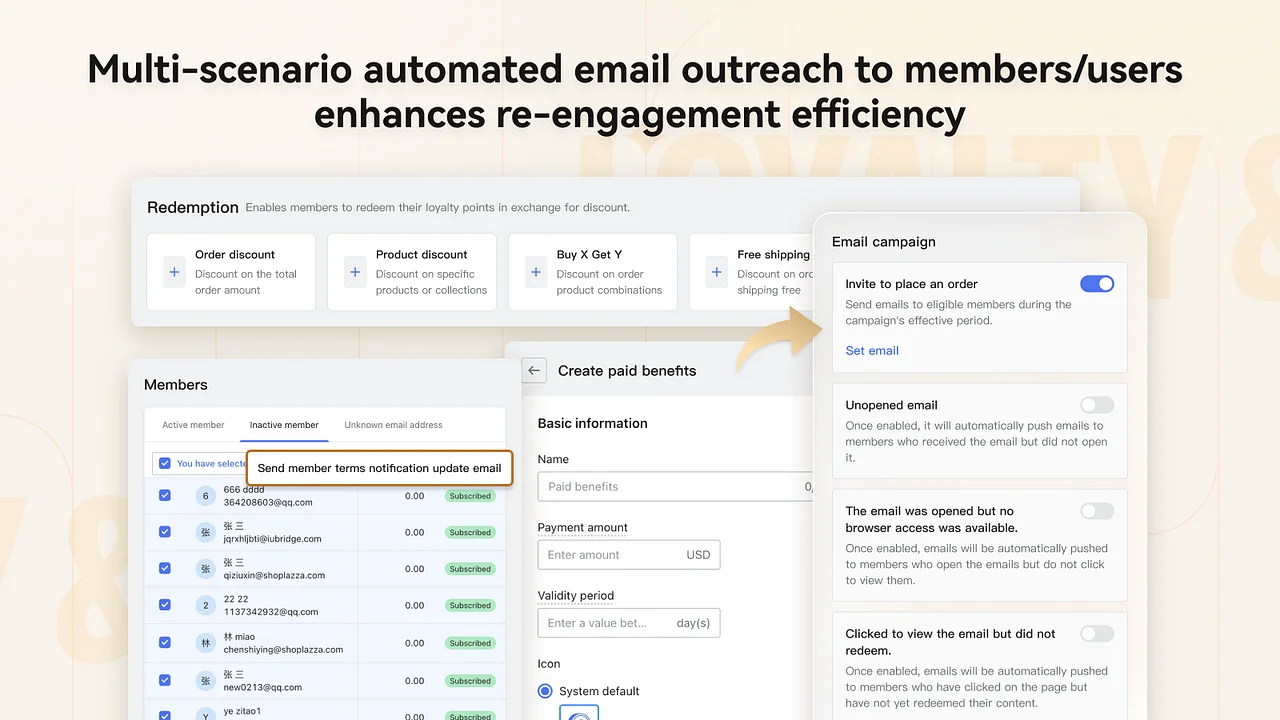Select the System default radio button
Screen dimensions: 1280x720
pos(545,691)
